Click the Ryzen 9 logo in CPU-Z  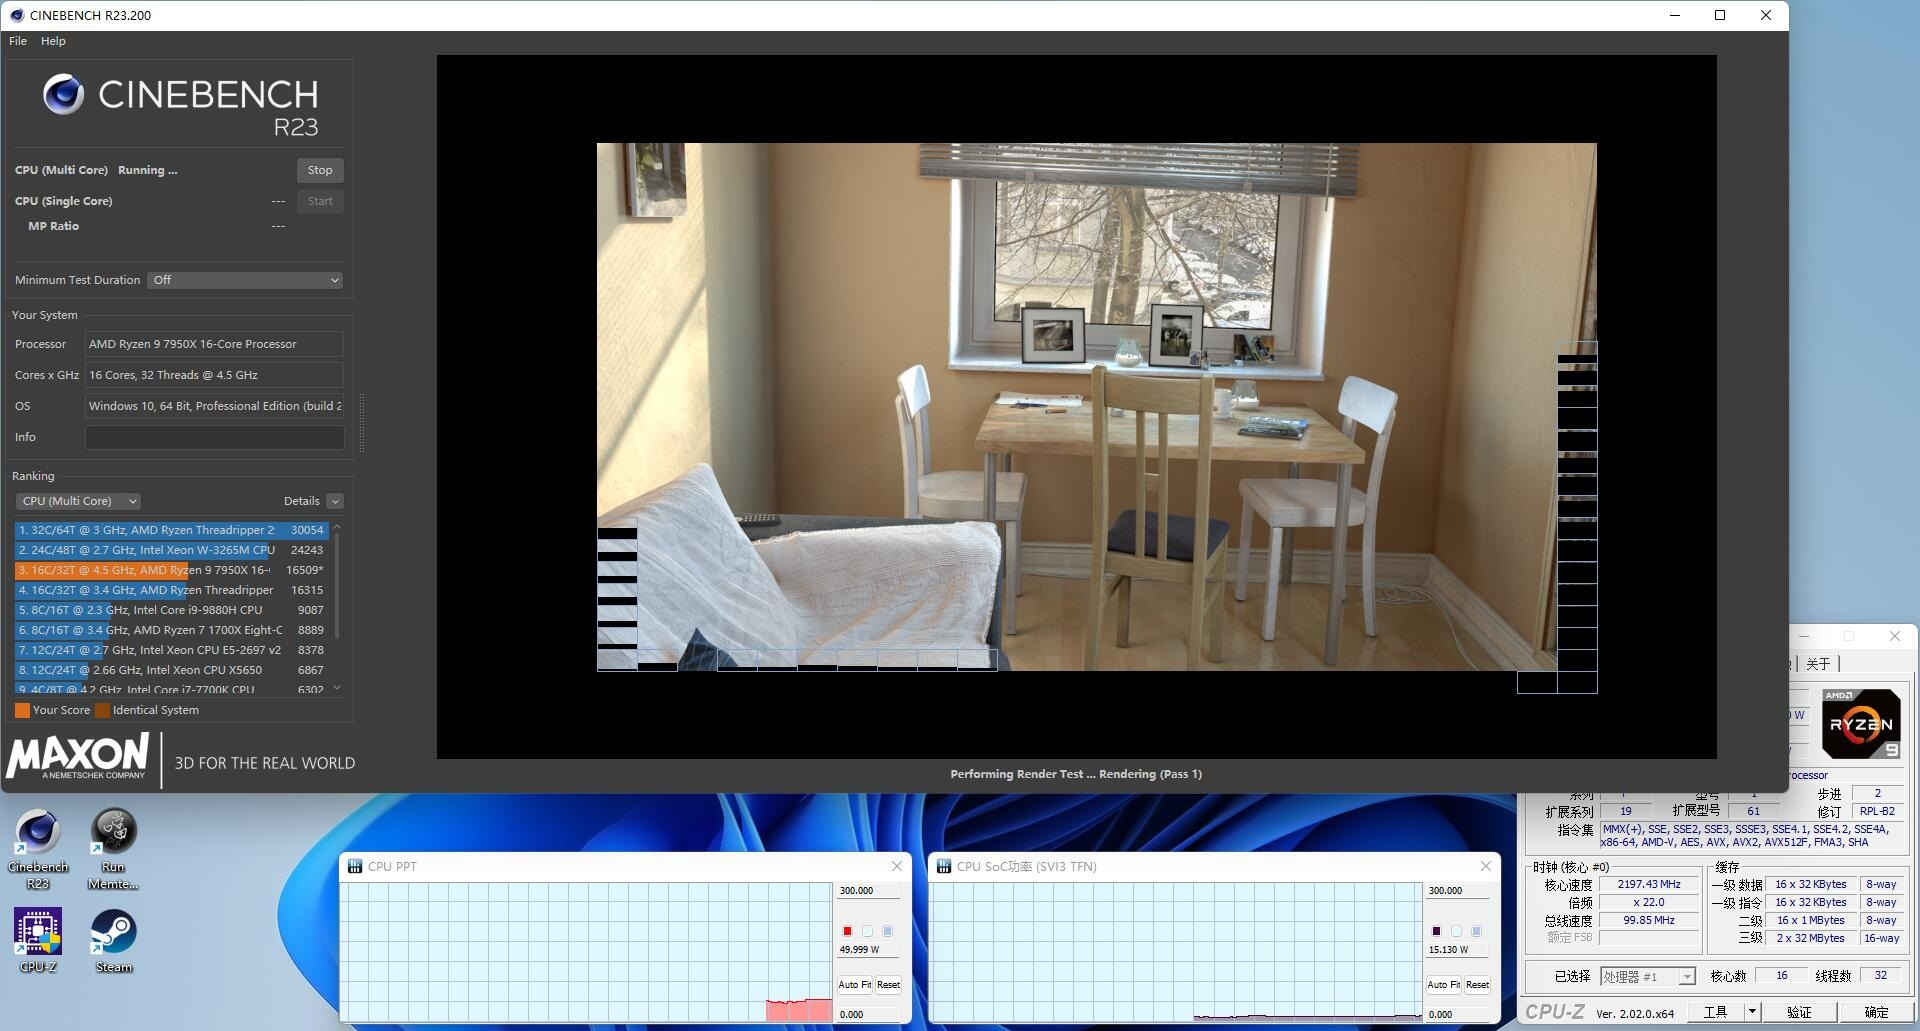click(1860, 723)
